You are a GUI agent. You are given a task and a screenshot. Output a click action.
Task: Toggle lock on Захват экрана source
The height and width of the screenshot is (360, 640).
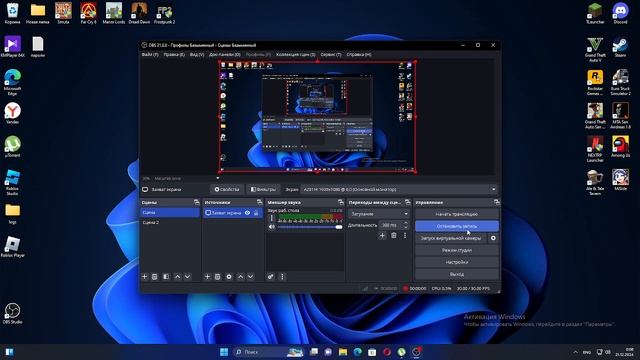click(256, 213)
